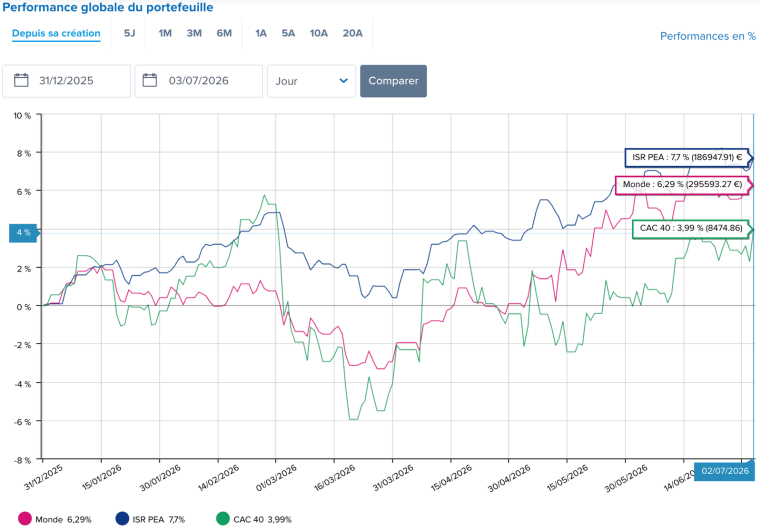
Task: Toggle the ISR PEA blue legend circle
Action: [x=122, y=519]
